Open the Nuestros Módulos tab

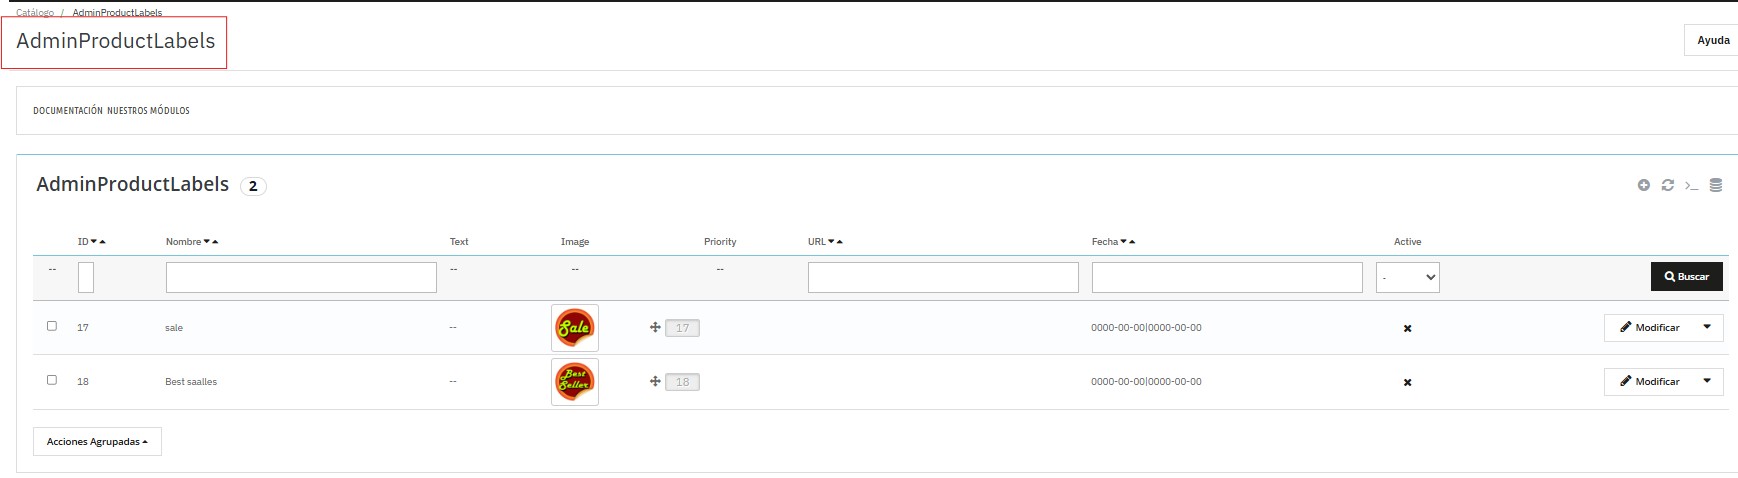[148, 111]
